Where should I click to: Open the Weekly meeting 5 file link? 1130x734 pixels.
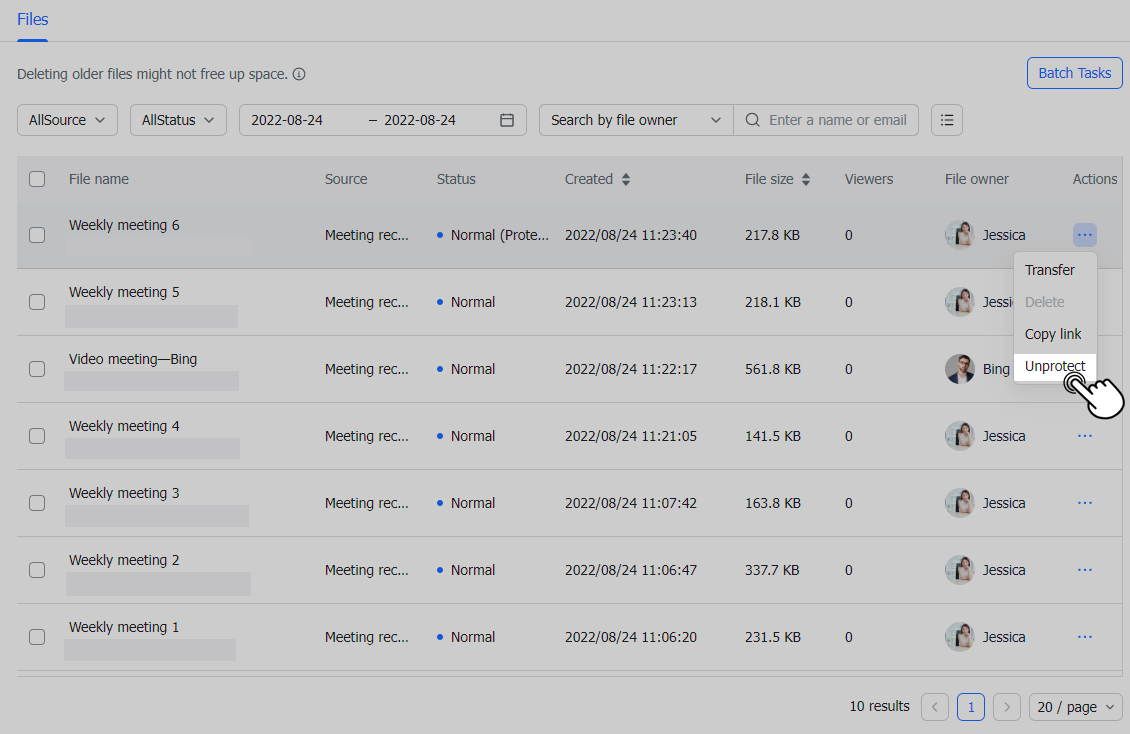[124, 291]
